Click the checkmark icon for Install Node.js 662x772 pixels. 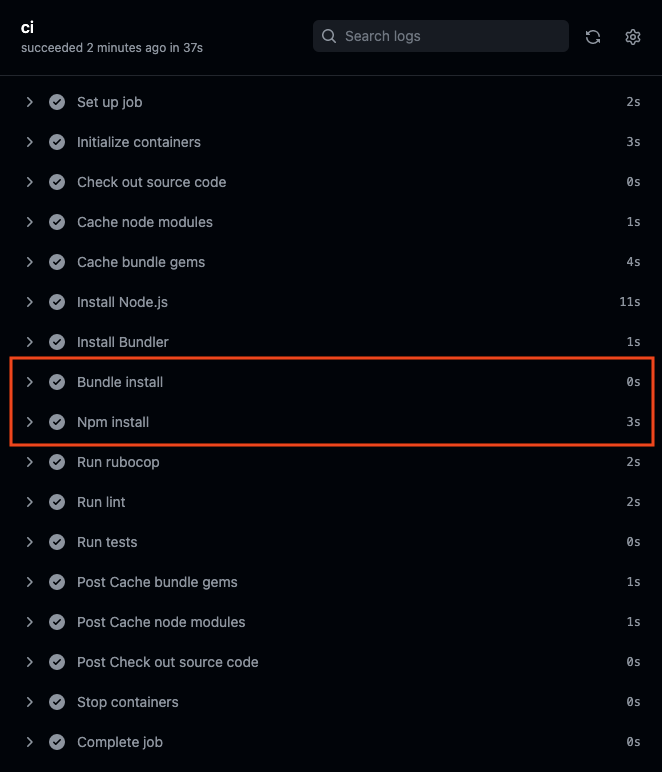57,302
